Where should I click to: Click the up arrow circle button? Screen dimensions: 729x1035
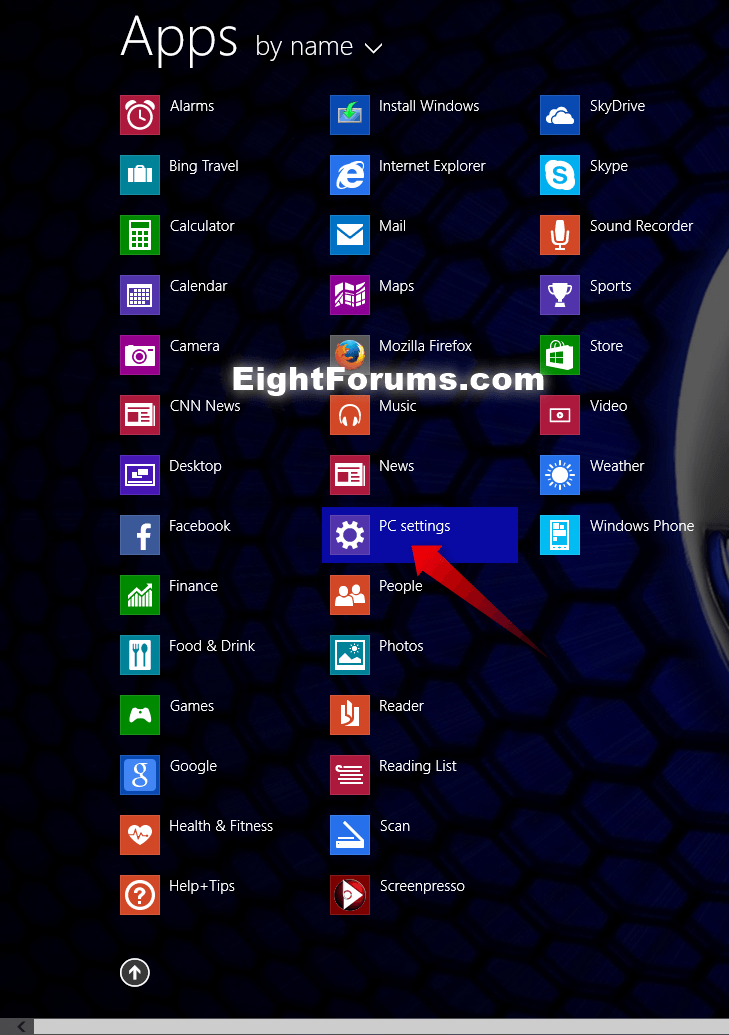[135, 972]
